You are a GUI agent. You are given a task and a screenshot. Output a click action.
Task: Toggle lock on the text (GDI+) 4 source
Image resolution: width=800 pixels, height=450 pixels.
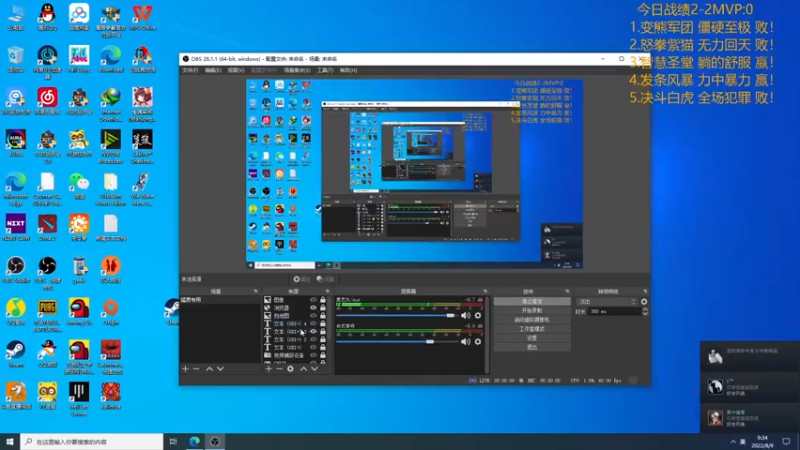coord(322,323)
